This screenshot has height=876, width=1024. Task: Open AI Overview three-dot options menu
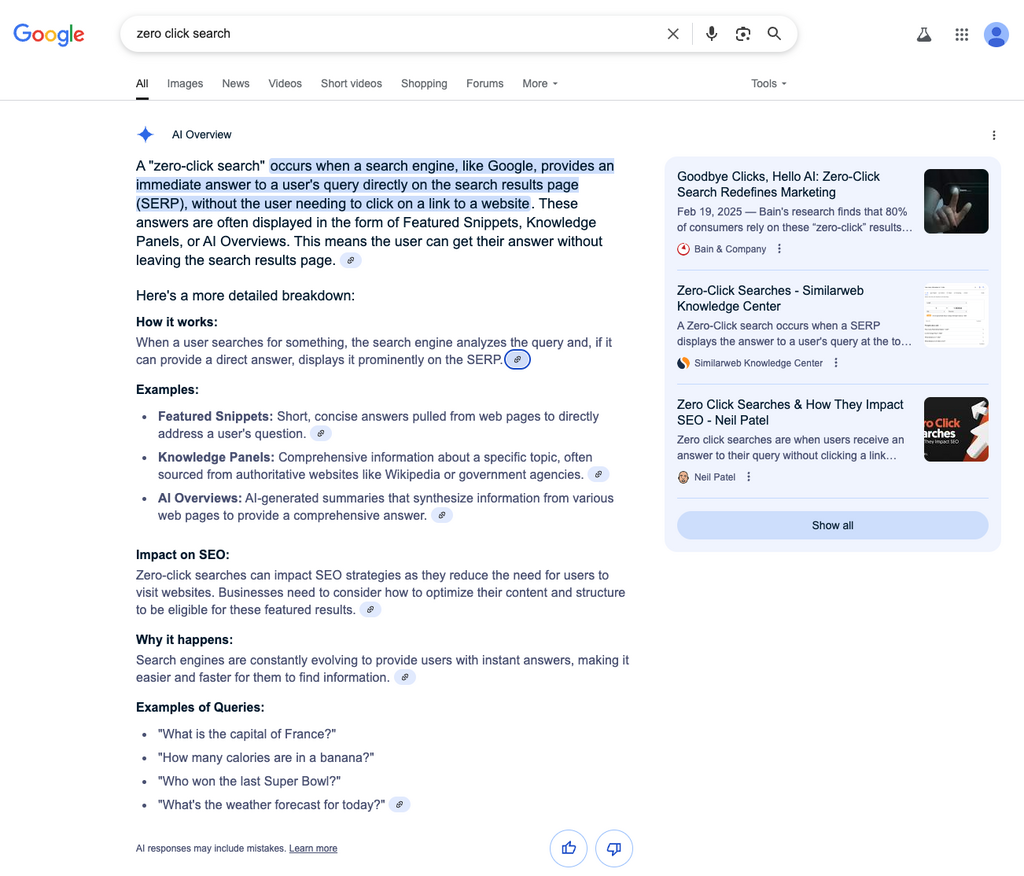click(x=994, y=135)
